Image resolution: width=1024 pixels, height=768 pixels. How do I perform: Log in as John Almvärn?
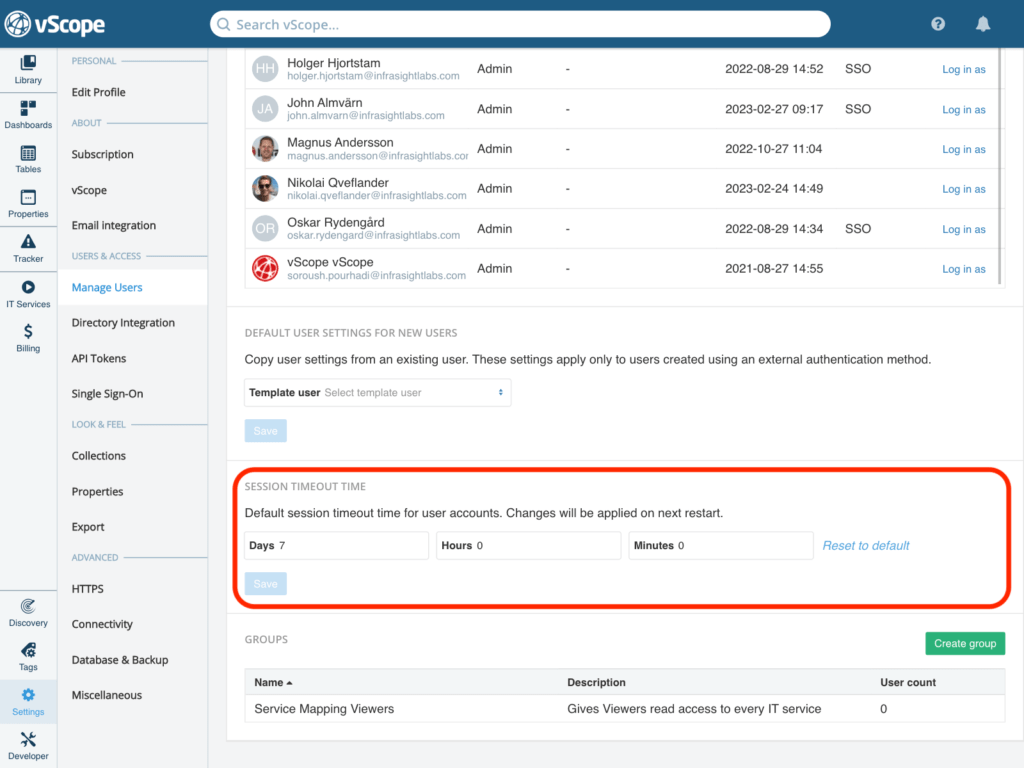(x=964, y=110)
